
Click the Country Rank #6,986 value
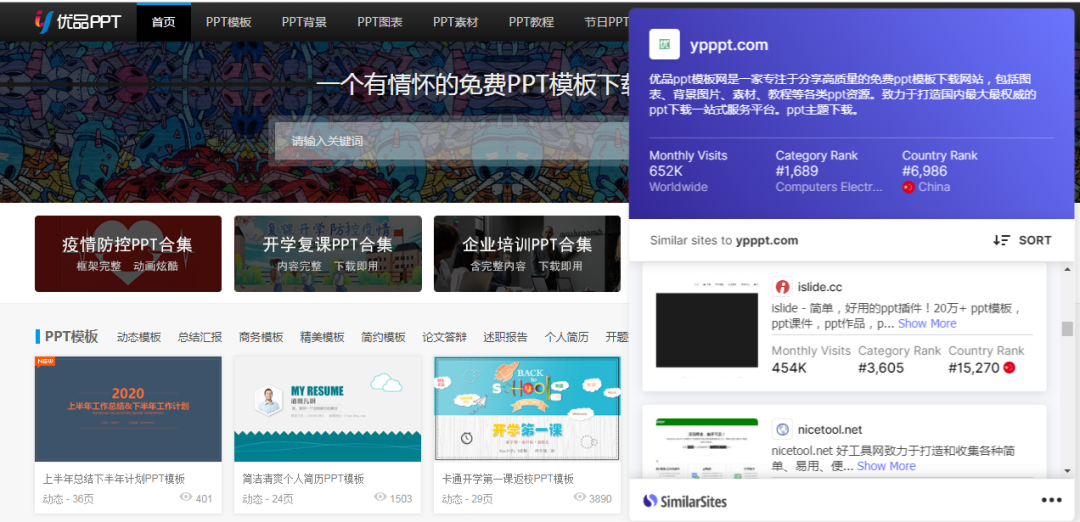(x=924, y=171)
